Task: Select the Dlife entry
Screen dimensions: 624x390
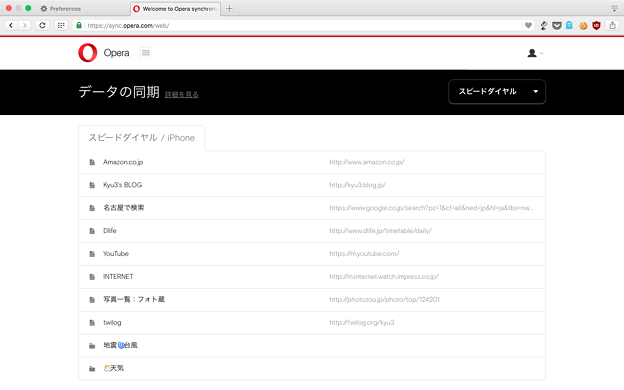Action: 110,230
